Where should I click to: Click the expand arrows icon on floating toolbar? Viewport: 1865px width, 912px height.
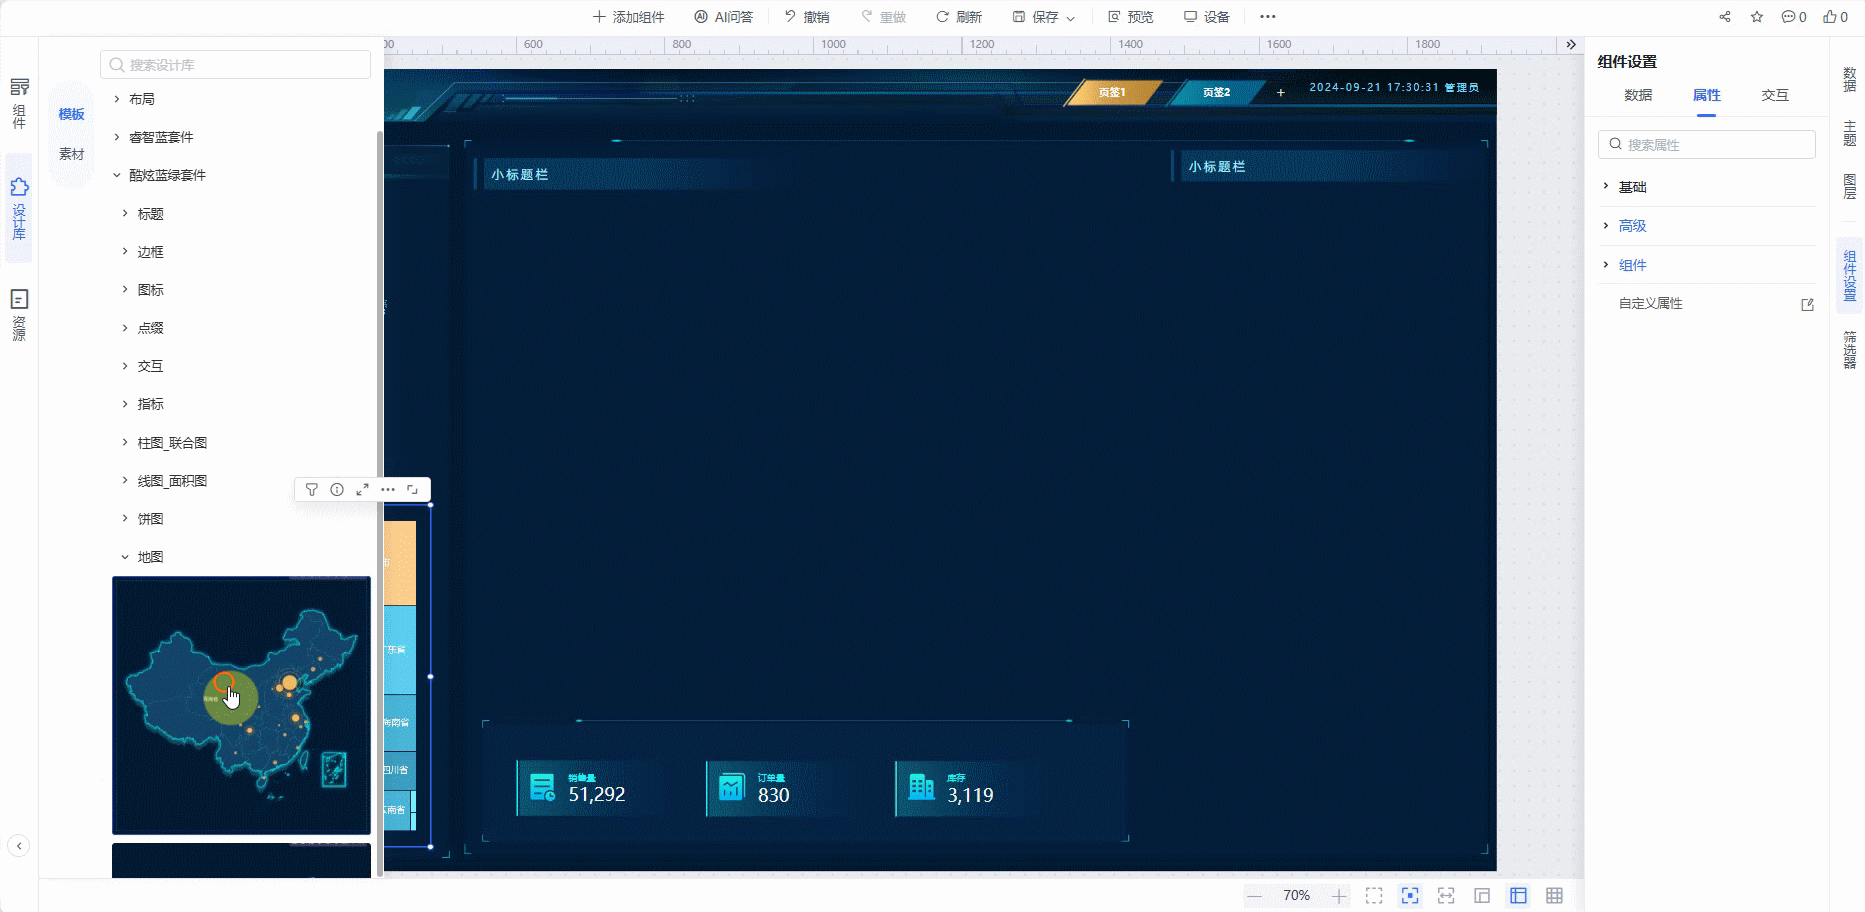(x=362, y=490)
